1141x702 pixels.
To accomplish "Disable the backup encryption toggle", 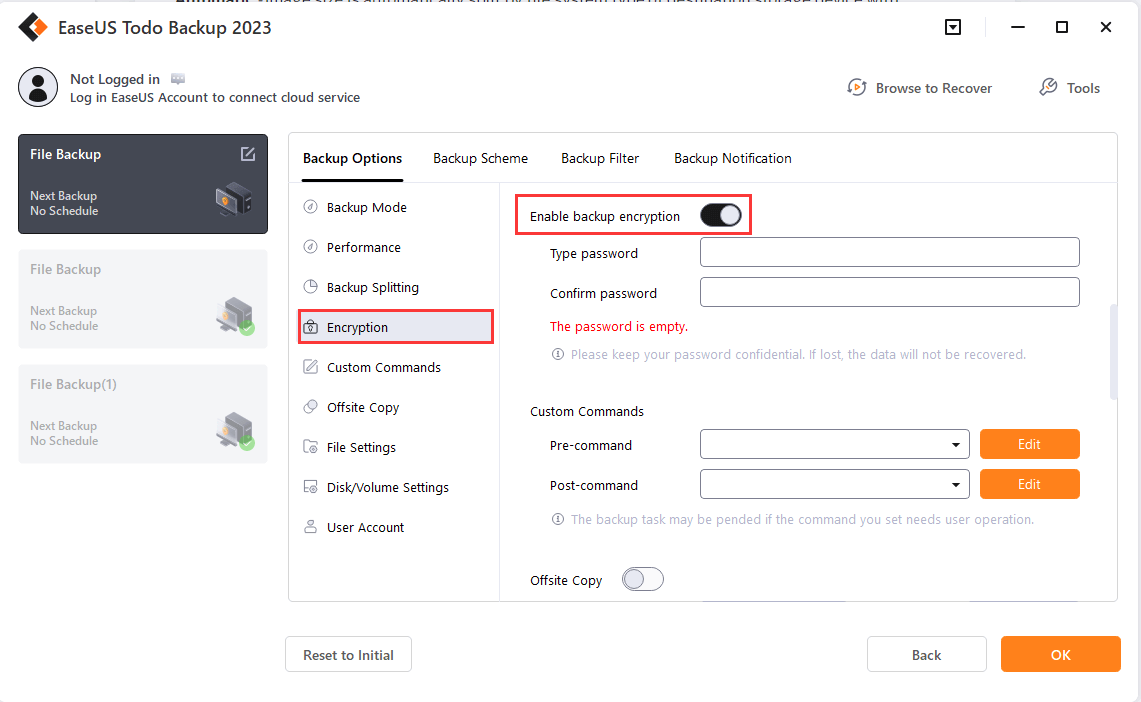I will pyautogui.click(x=721, y=215).
